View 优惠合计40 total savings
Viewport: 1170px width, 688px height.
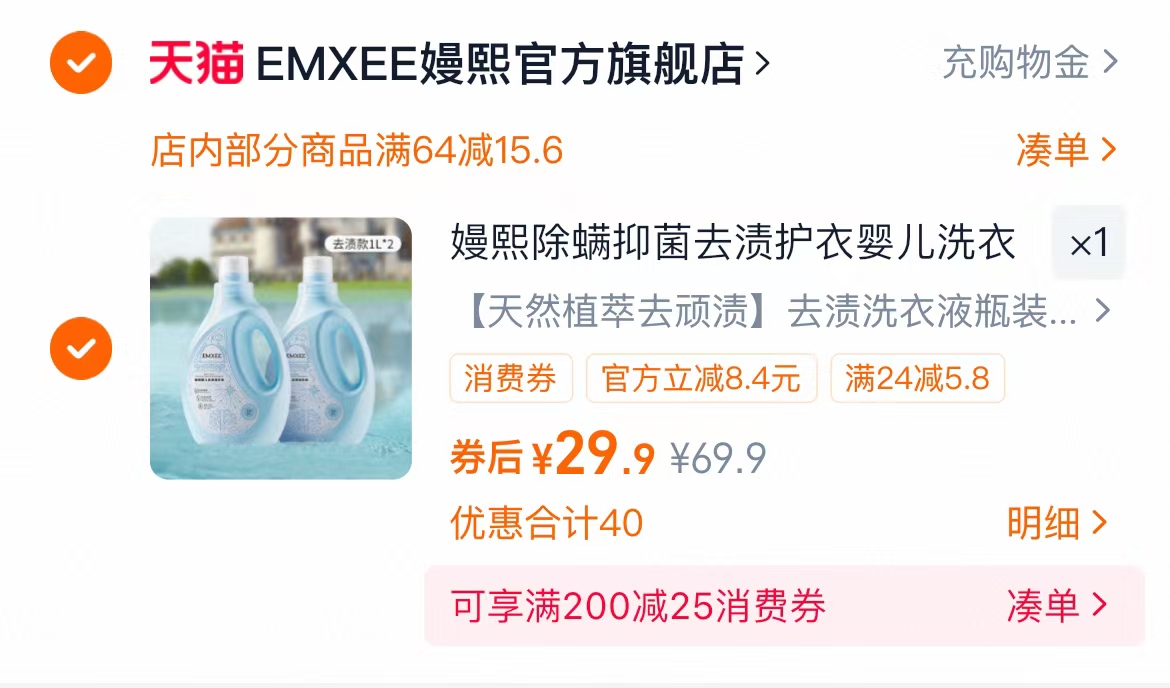pyautogui.click(x=546, y=522)
